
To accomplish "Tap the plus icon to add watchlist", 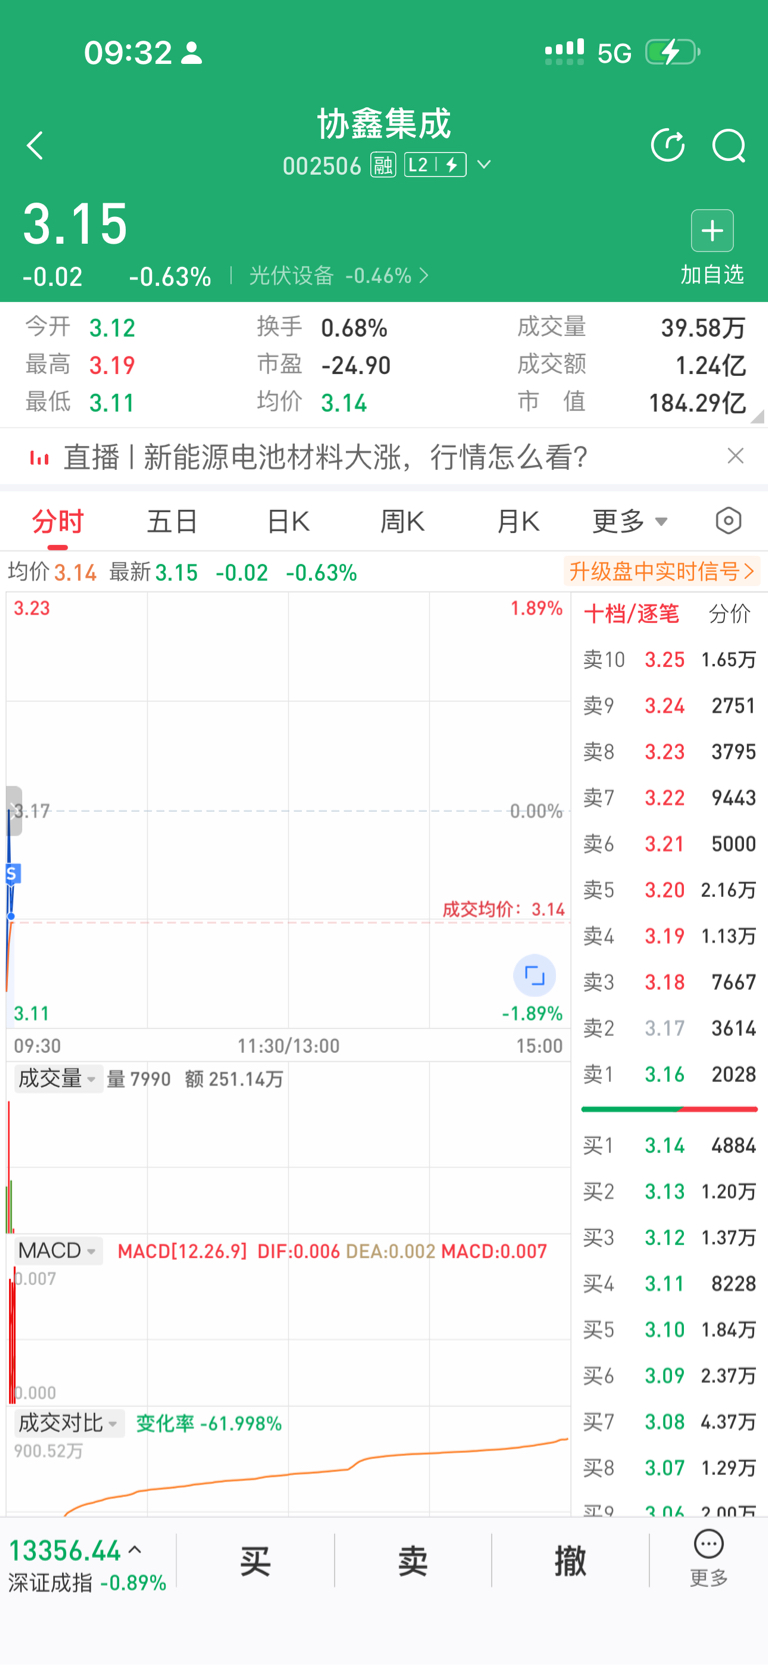I will click(712, 231).
